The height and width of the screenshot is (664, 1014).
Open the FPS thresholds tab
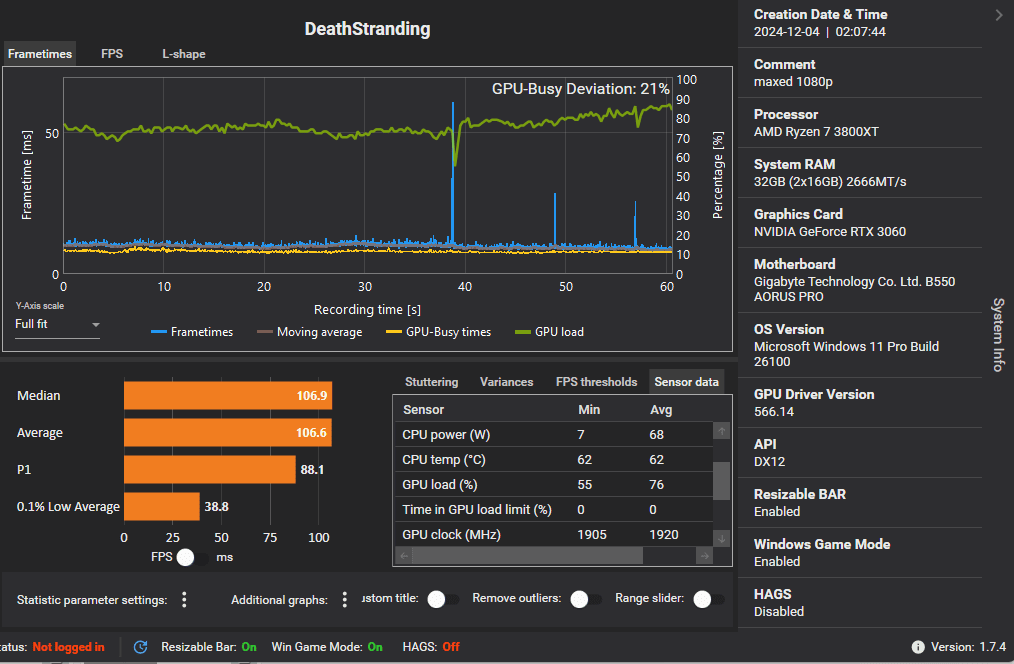coord(596,381)
